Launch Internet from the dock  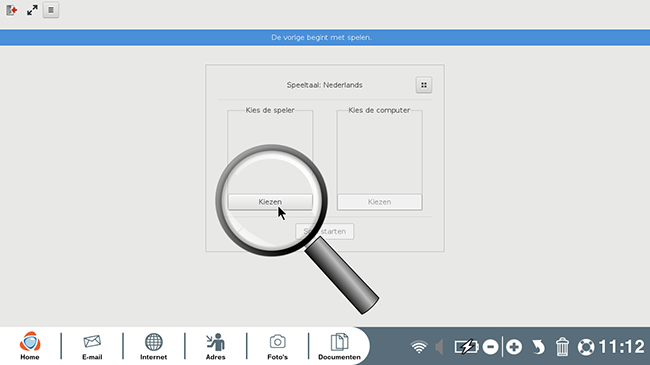click(153, 346)
